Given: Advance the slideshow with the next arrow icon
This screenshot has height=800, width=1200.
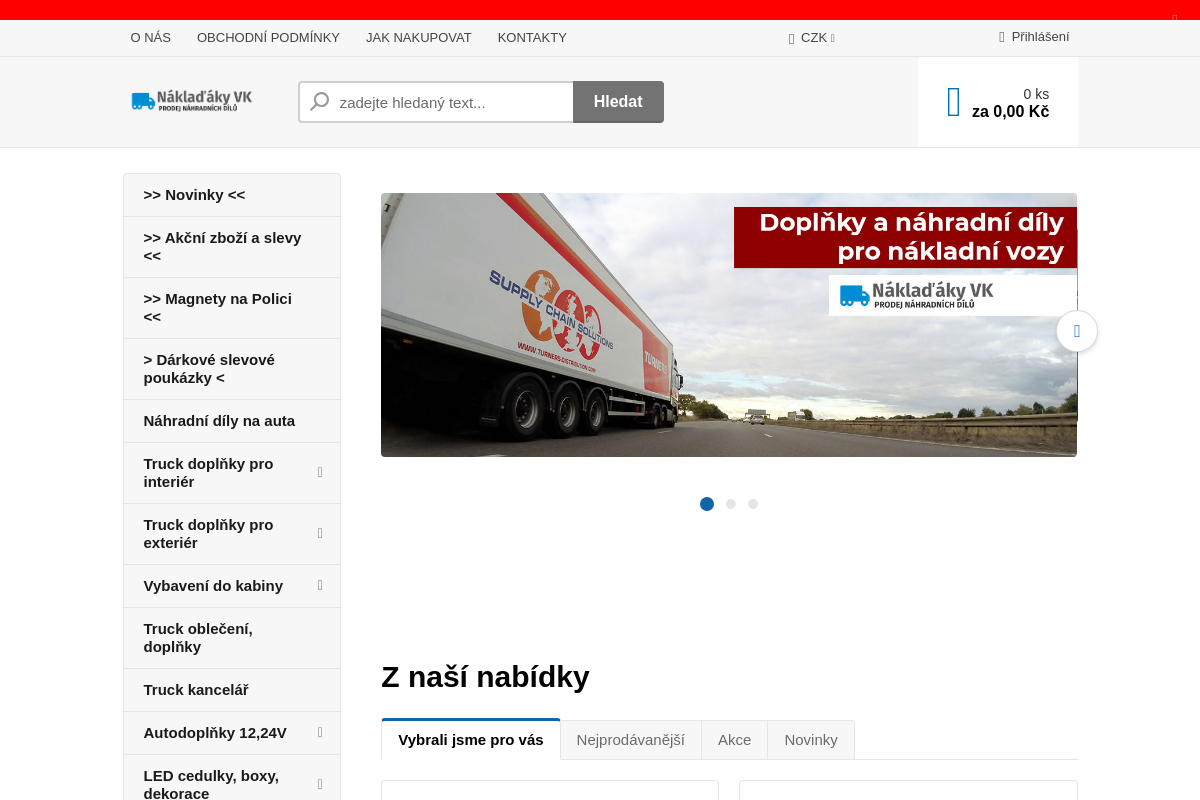Looking at the screenshot, I should point(1076,331).
